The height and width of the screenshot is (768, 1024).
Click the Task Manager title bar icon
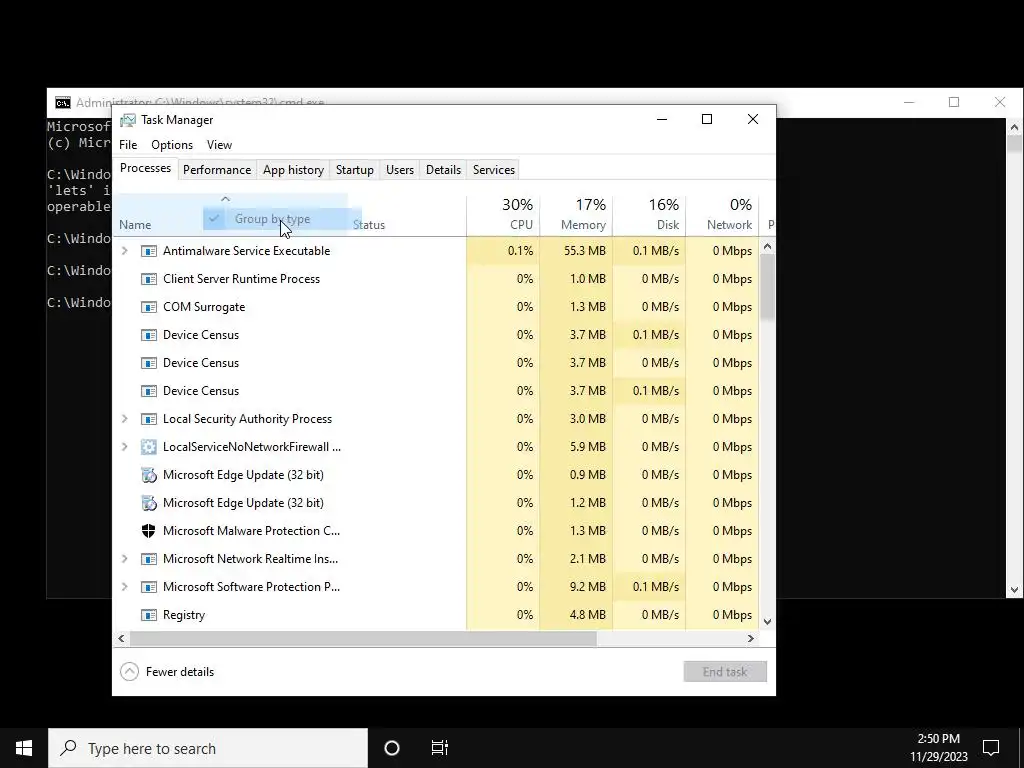(x=128, y=120)
